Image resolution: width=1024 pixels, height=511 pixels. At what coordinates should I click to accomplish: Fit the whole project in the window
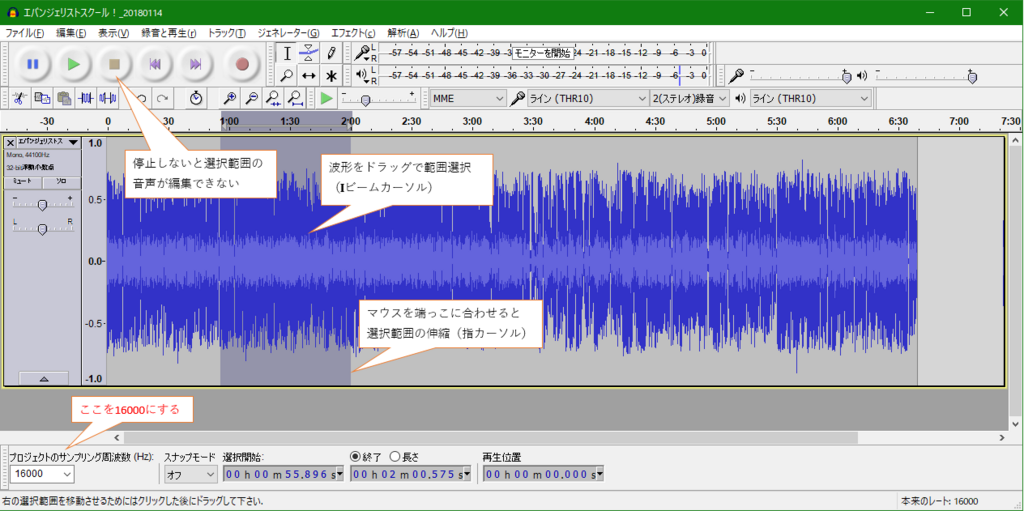(x=295, y=99)
